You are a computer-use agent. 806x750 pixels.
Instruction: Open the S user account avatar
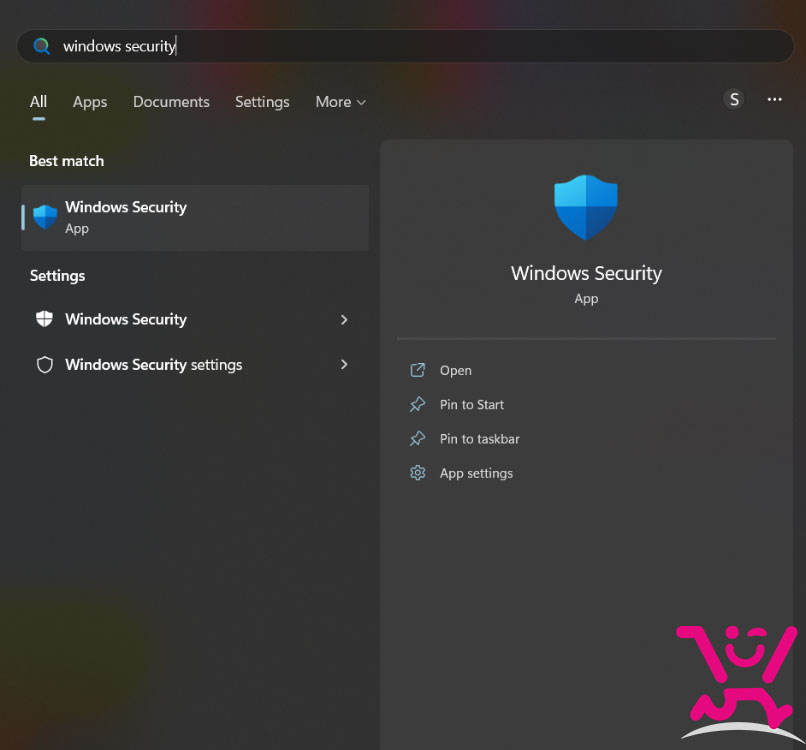(734, 99)
